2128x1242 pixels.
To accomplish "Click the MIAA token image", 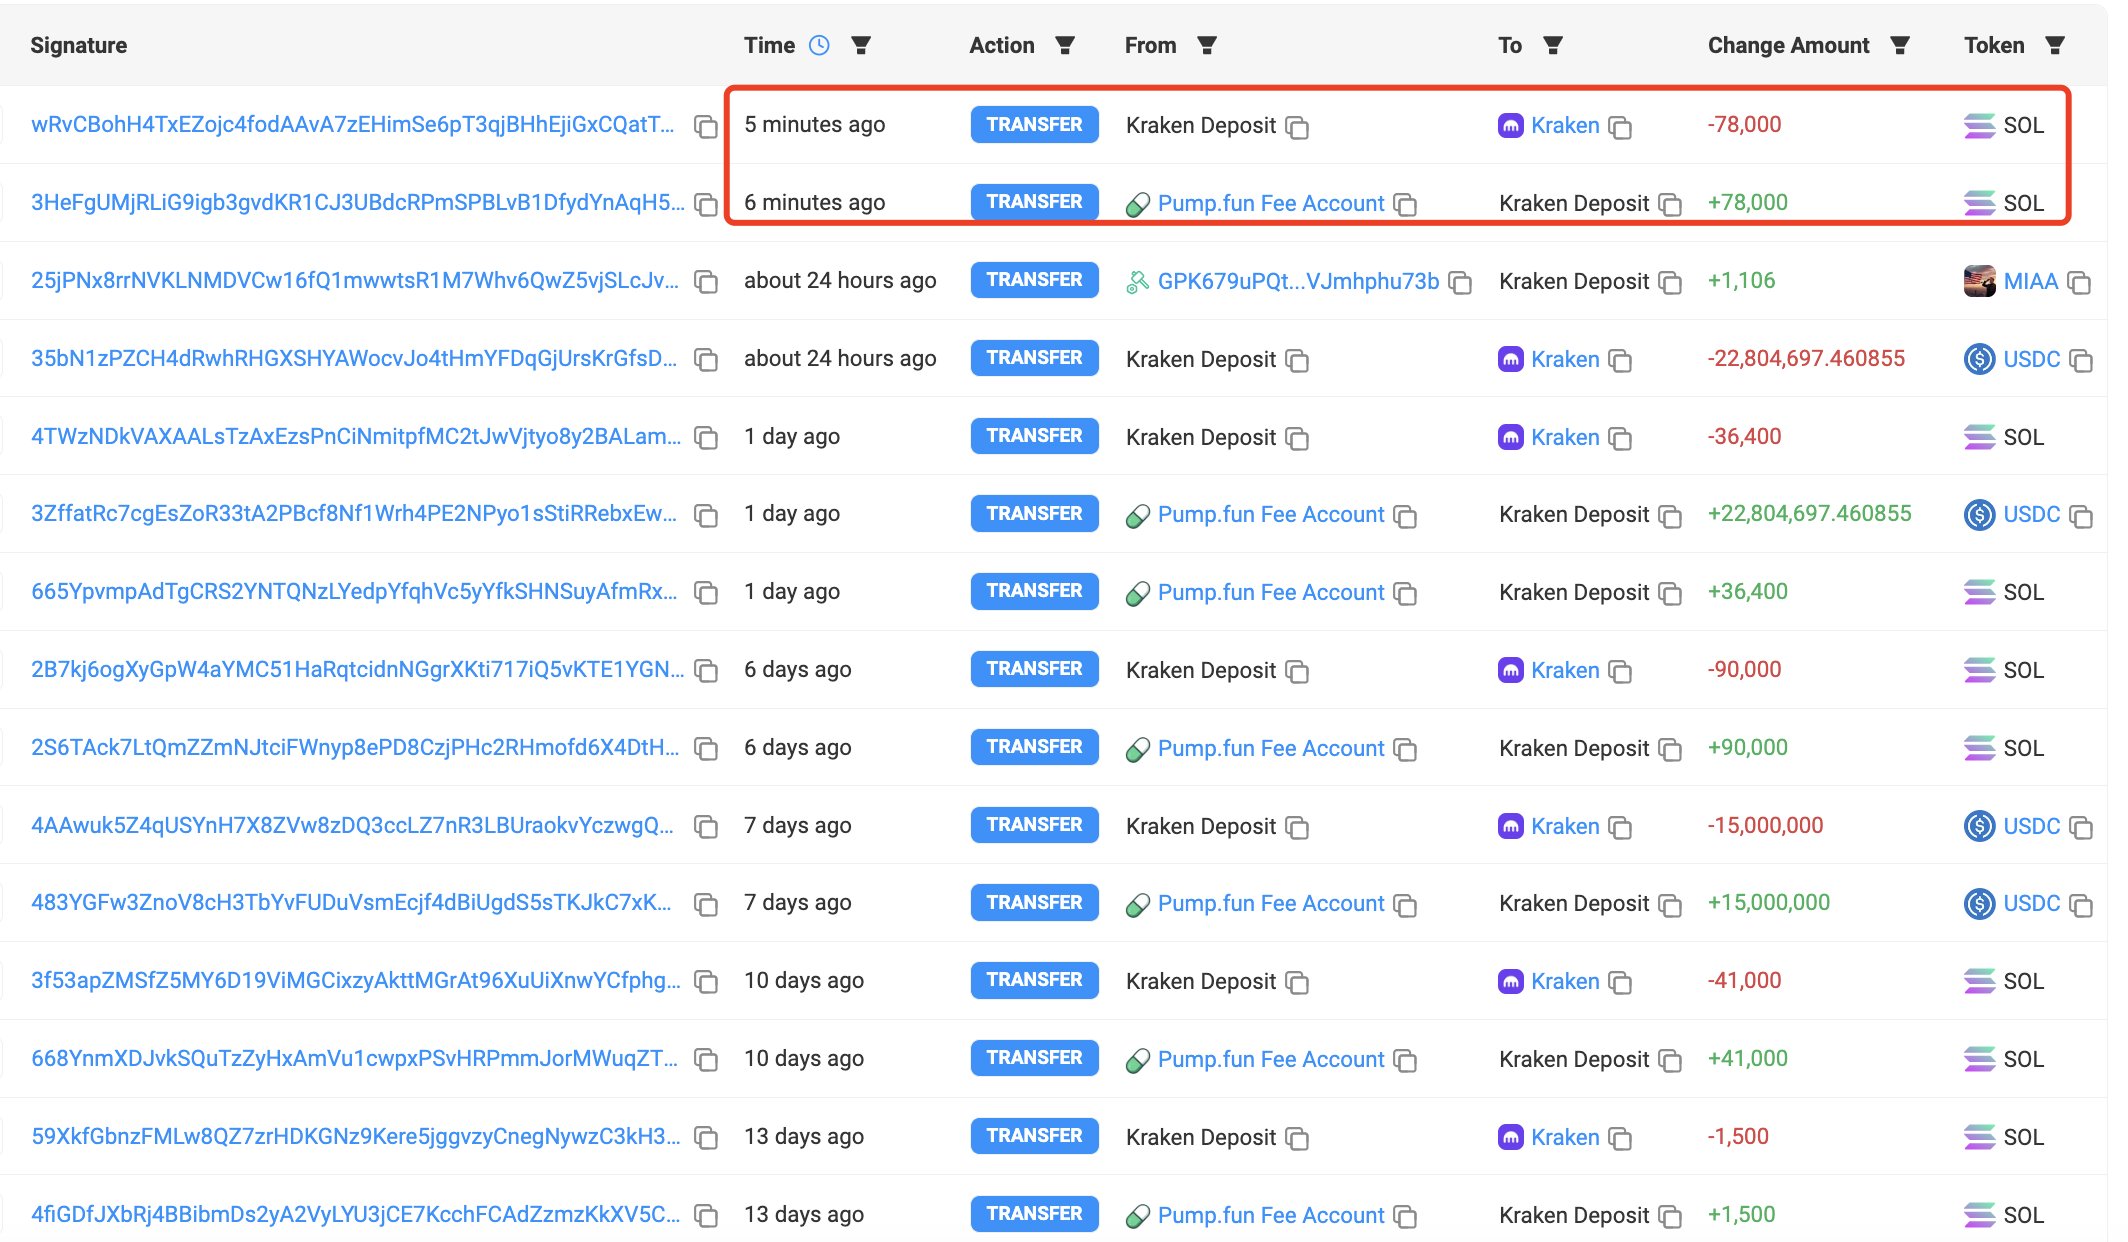I will [x=1980, y=281].
